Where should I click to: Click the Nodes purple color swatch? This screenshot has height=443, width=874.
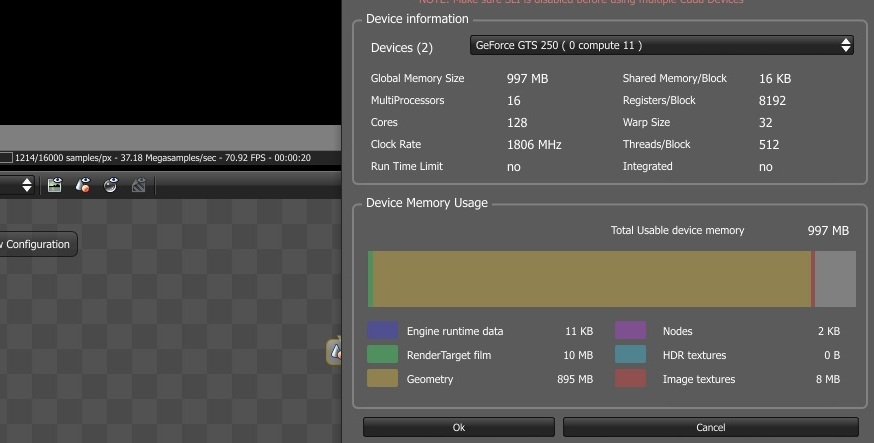click(x=630, y=330)
